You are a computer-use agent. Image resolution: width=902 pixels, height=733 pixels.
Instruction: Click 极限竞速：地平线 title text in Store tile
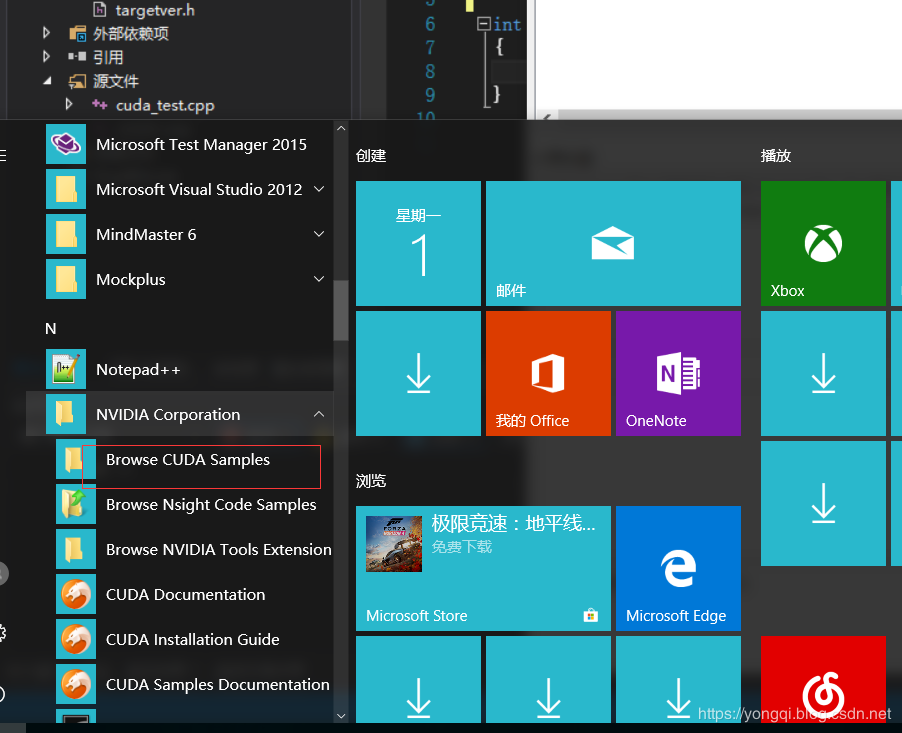point(513,523)
